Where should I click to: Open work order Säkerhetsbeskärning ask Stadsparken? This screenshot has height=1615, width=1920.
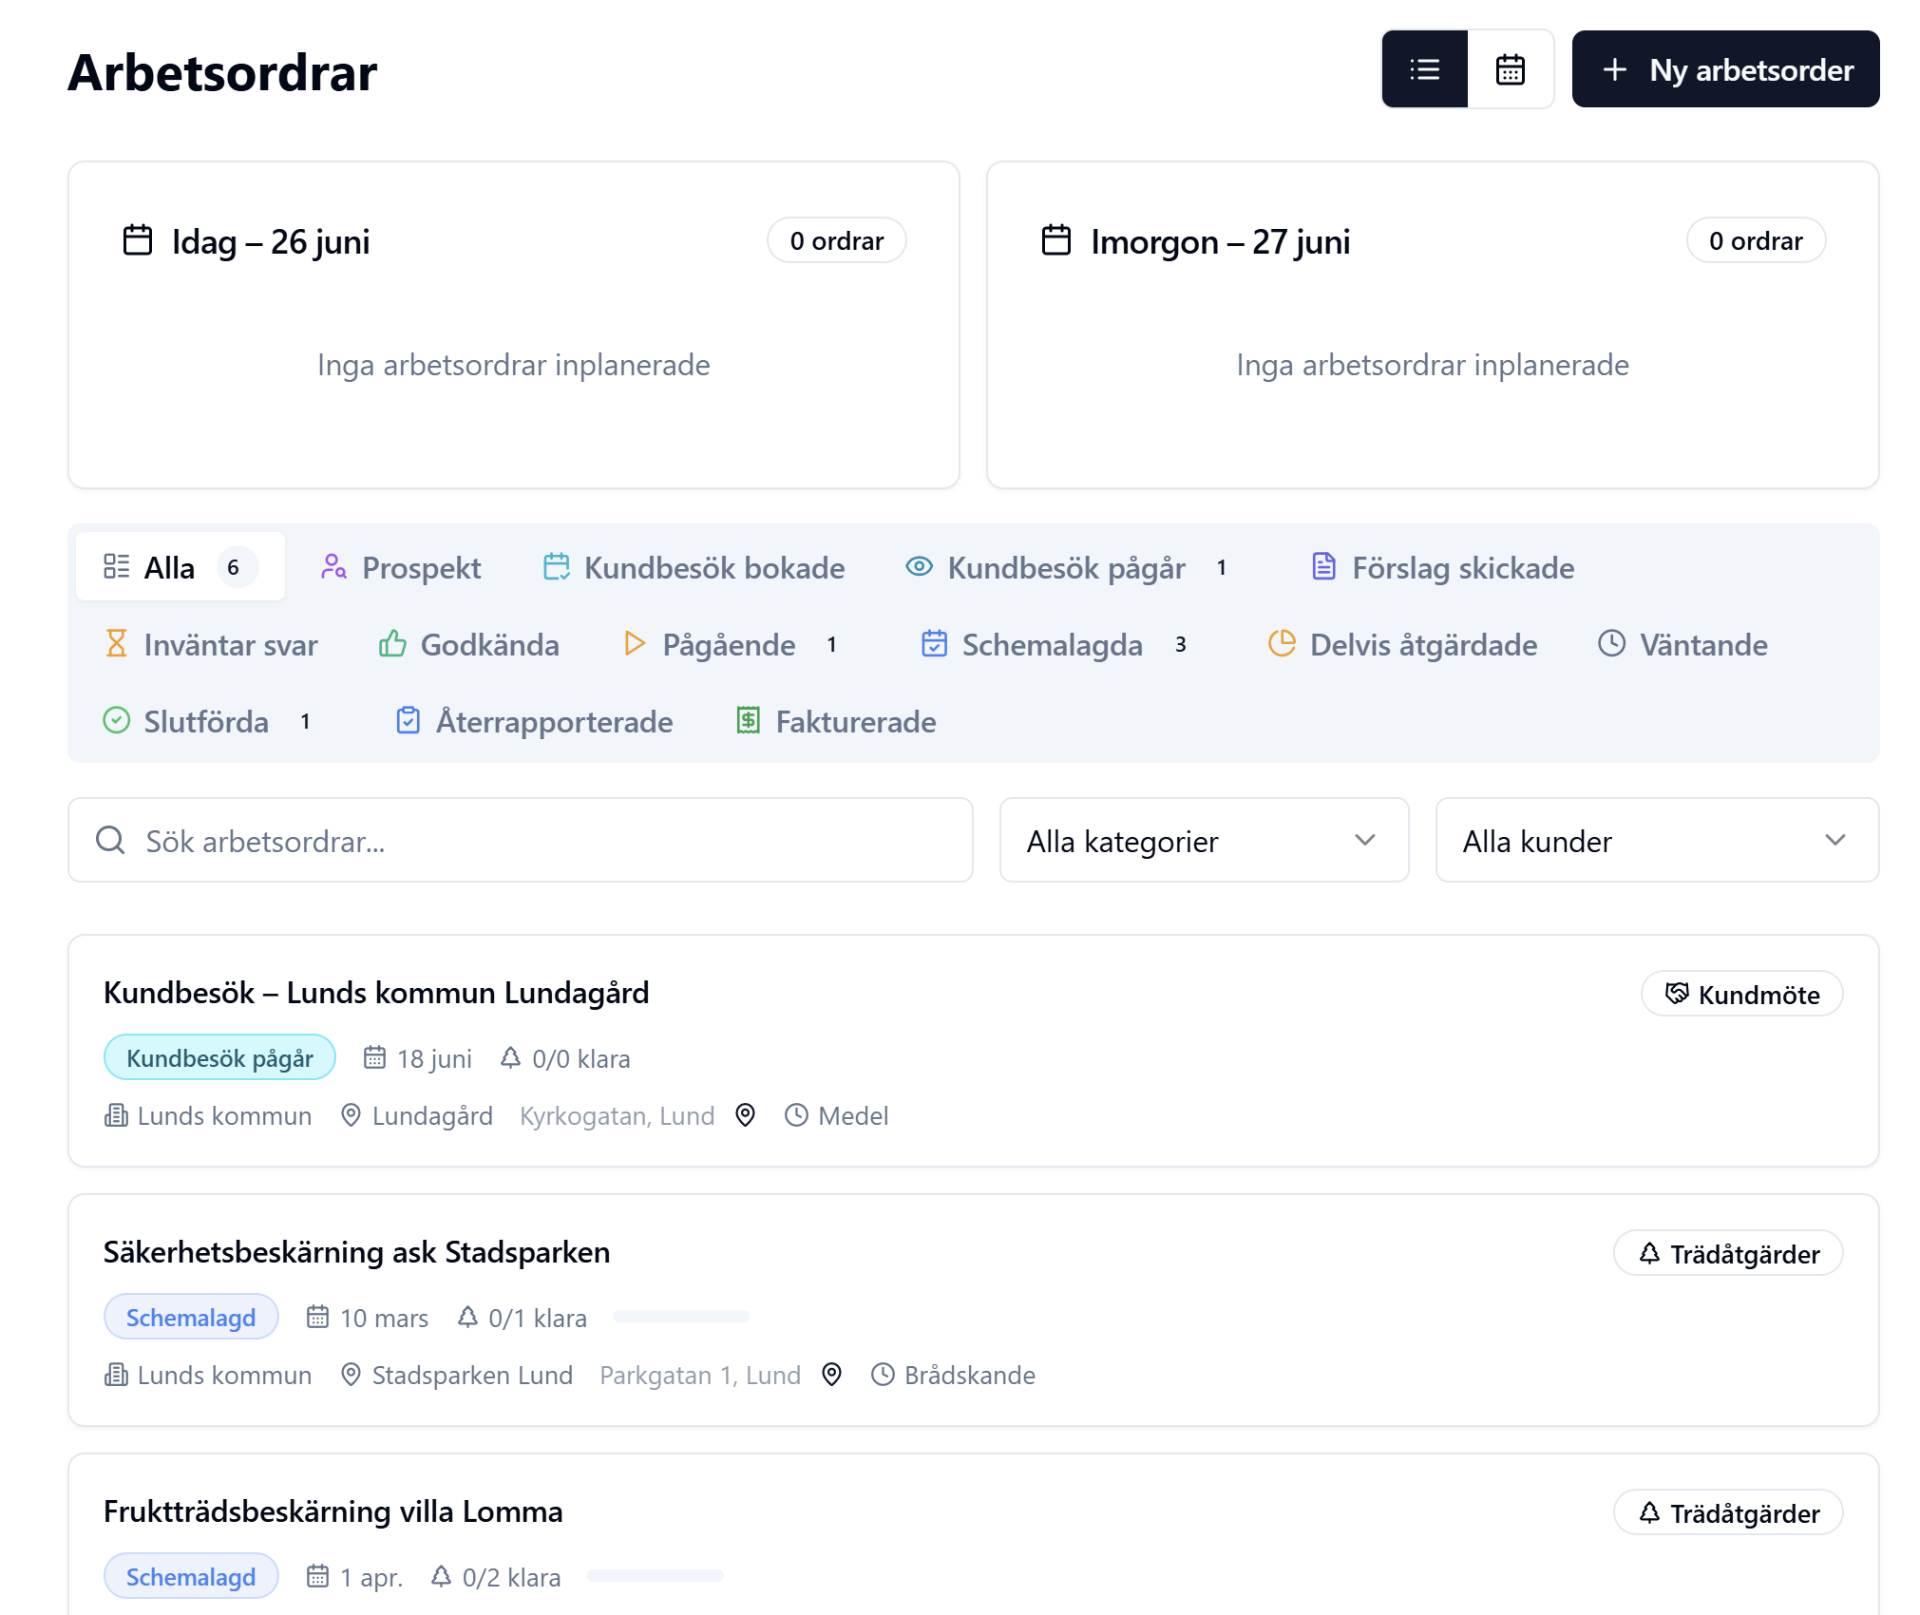(x=357, y=1251)
